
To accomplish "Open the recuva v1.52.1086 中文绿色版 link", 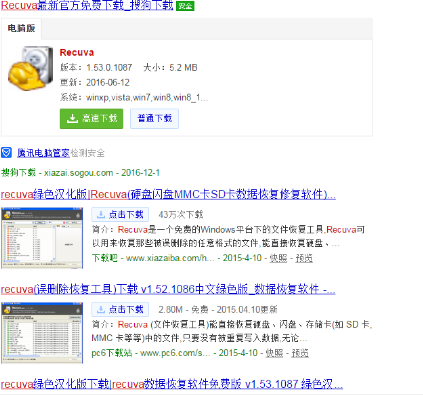I will pos(168,289).
